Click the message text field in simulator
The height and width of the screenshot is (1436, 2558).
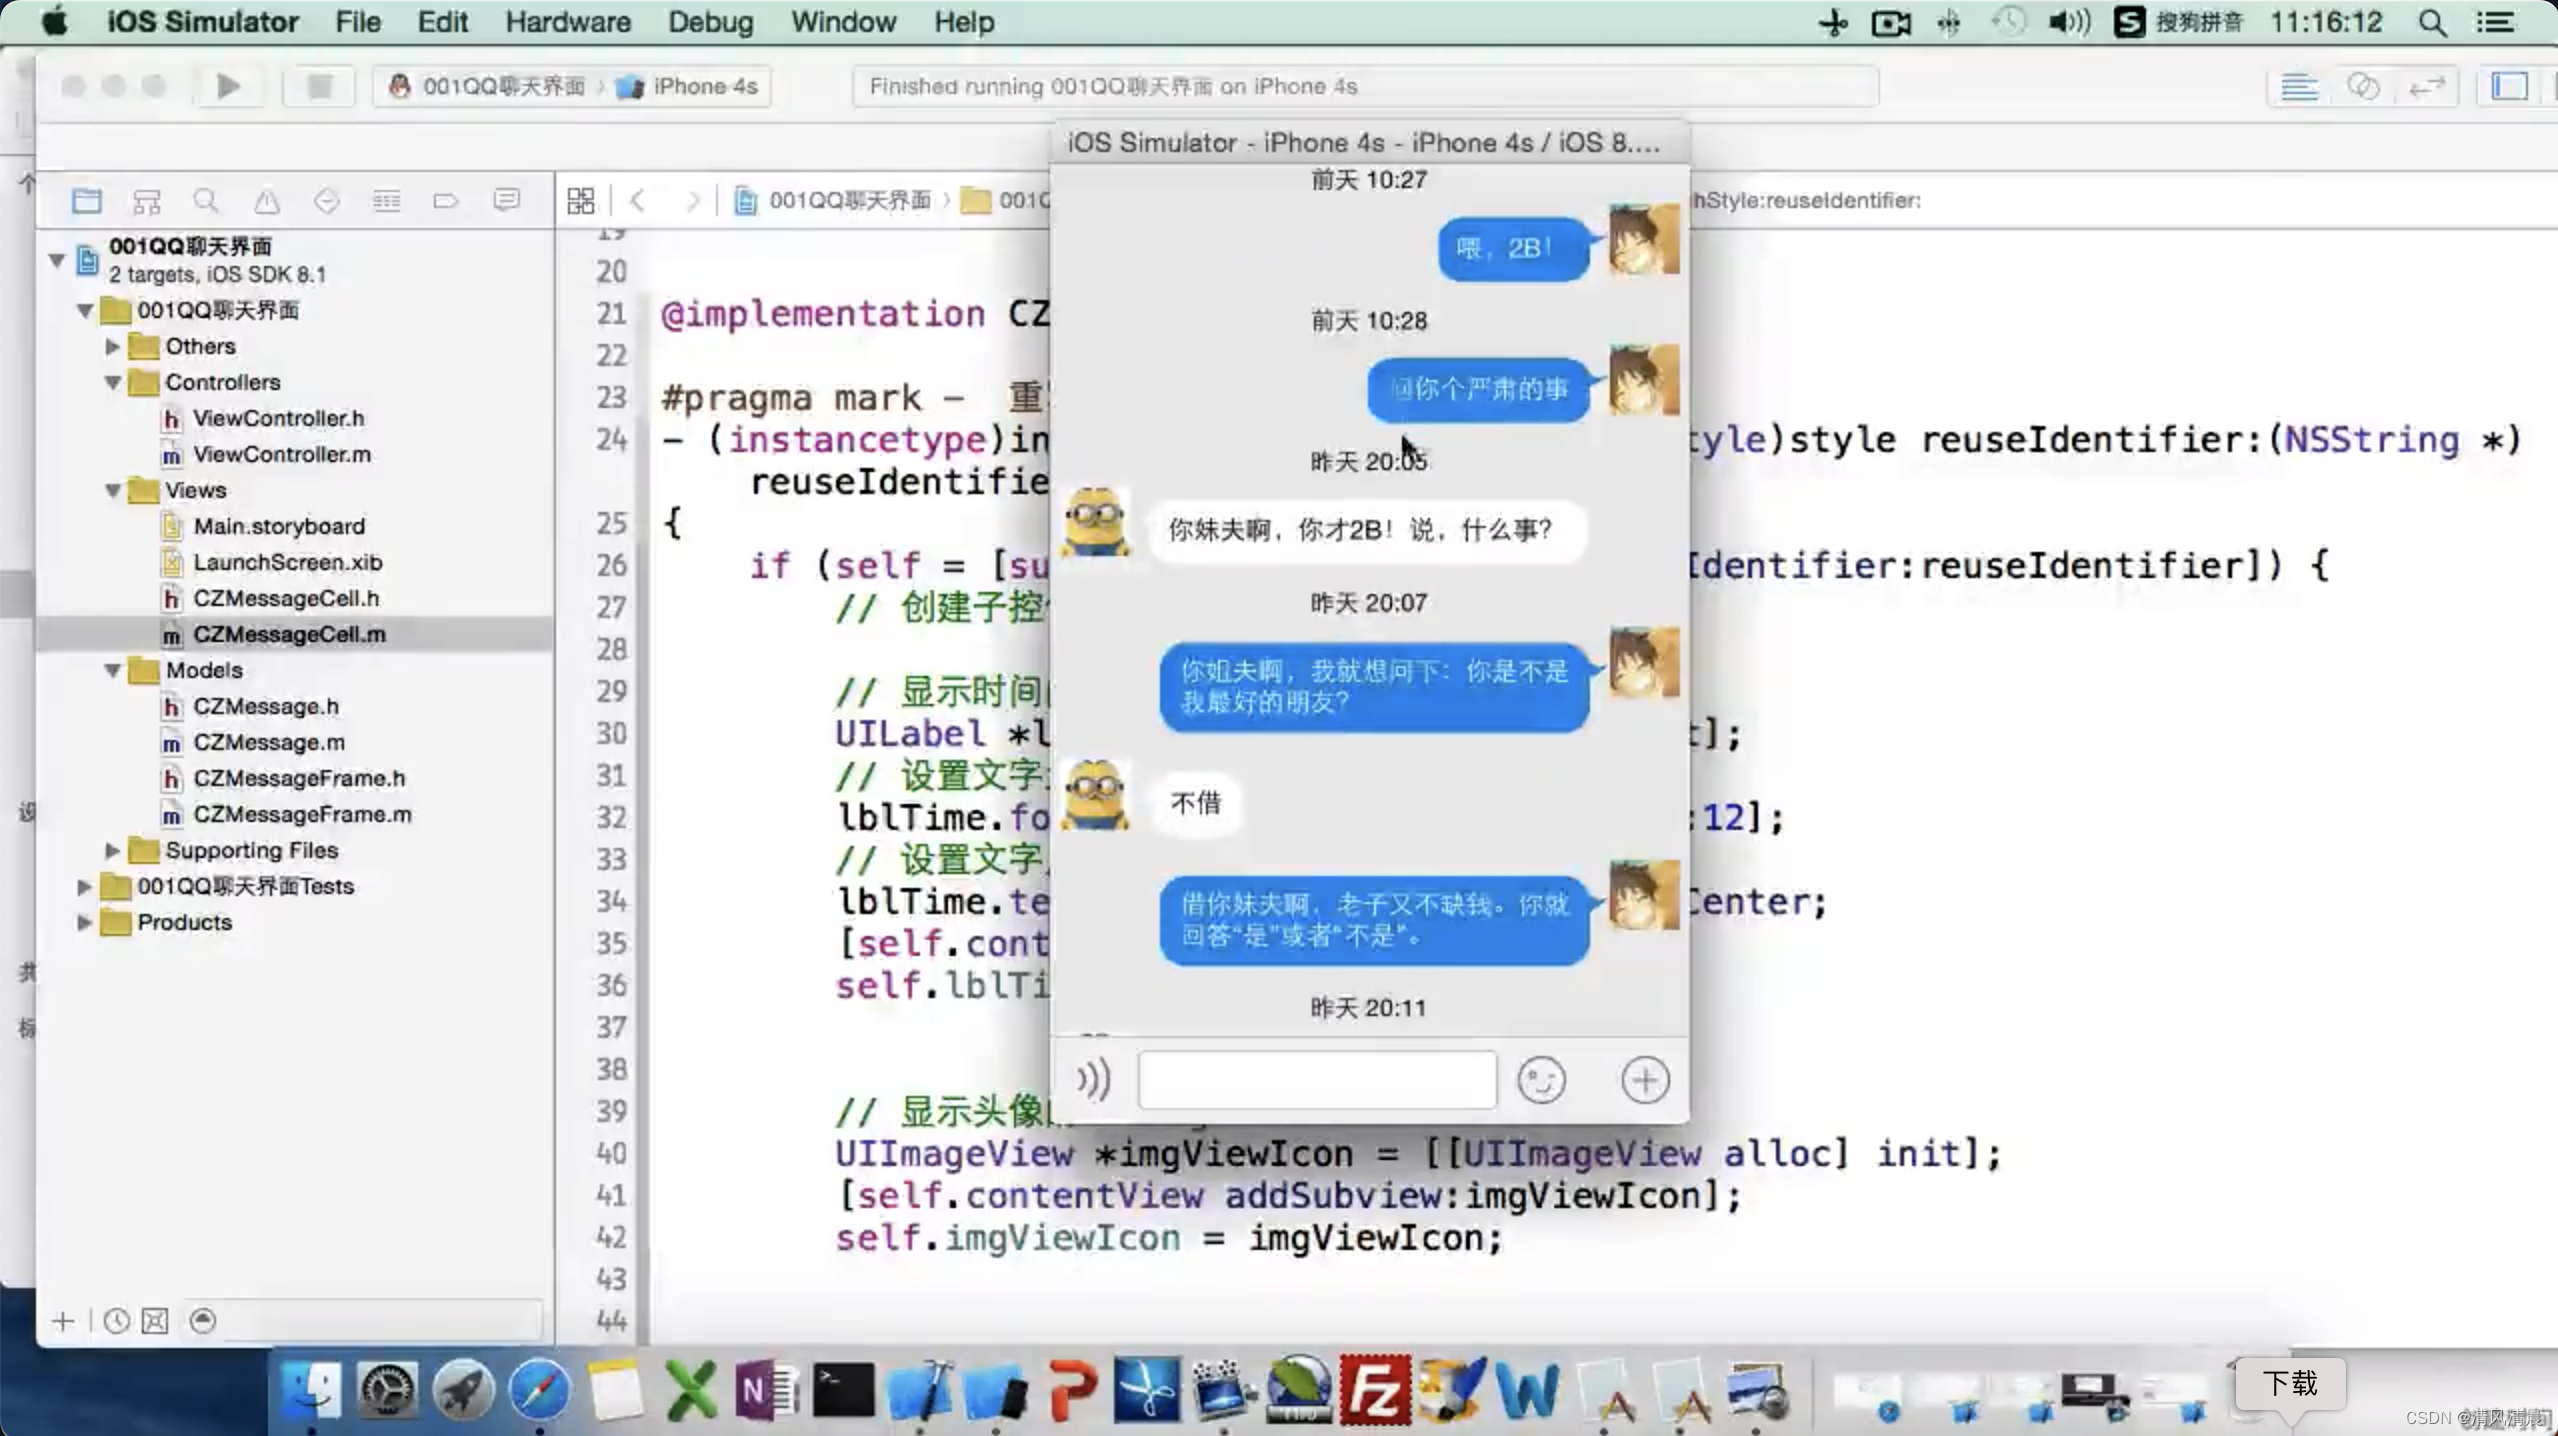[x=1317, y=1079]
